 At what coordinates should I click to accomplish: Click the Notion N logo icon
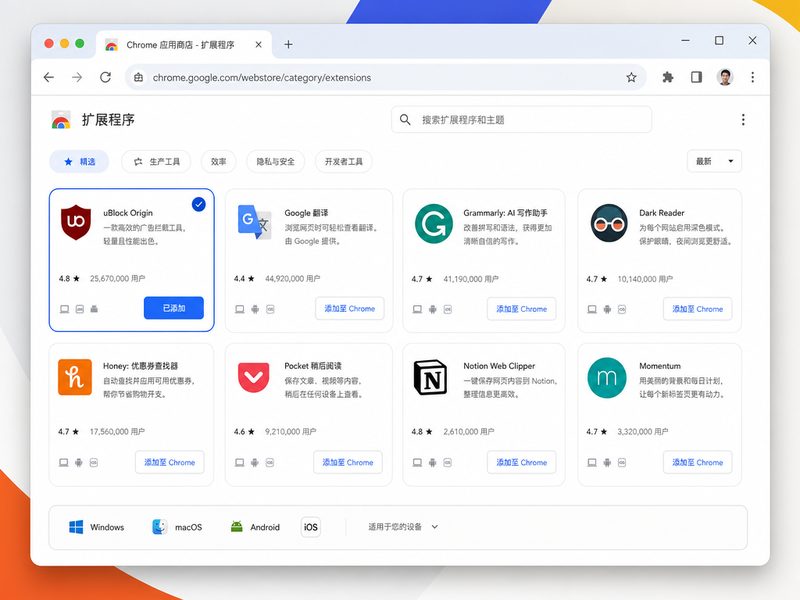[x=430, y=378]
